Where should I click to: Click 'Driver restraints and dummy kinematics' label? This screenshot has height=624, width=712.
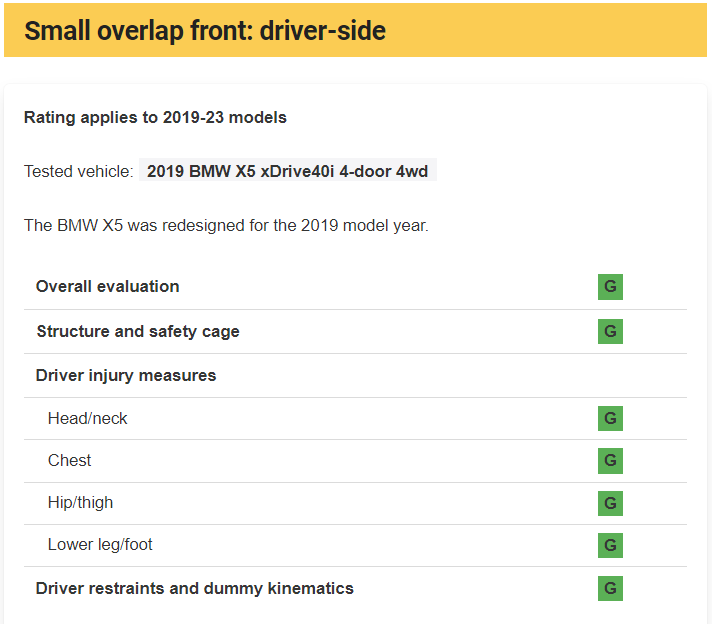194,588
